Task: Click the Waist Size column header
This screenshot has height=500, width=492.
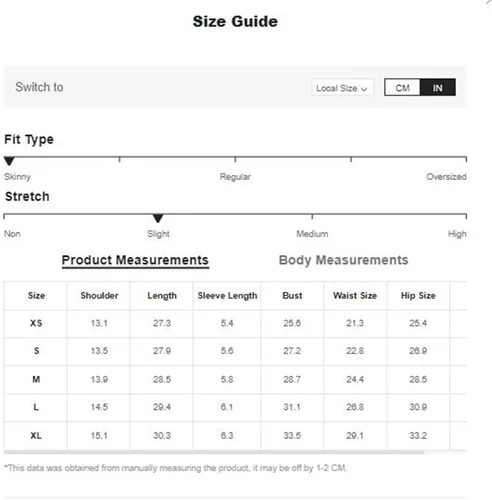Action: click(x=355, y=296)
